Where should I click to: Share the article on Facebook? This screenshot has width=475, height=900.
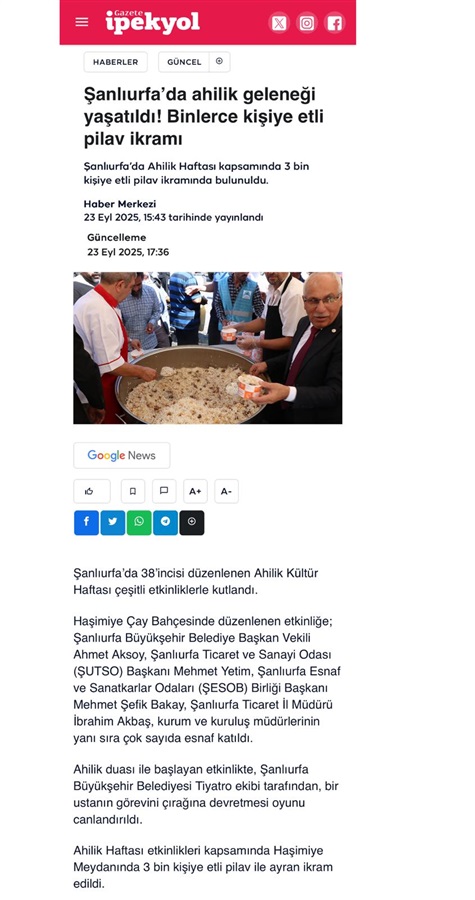click(x=87, y=522)
